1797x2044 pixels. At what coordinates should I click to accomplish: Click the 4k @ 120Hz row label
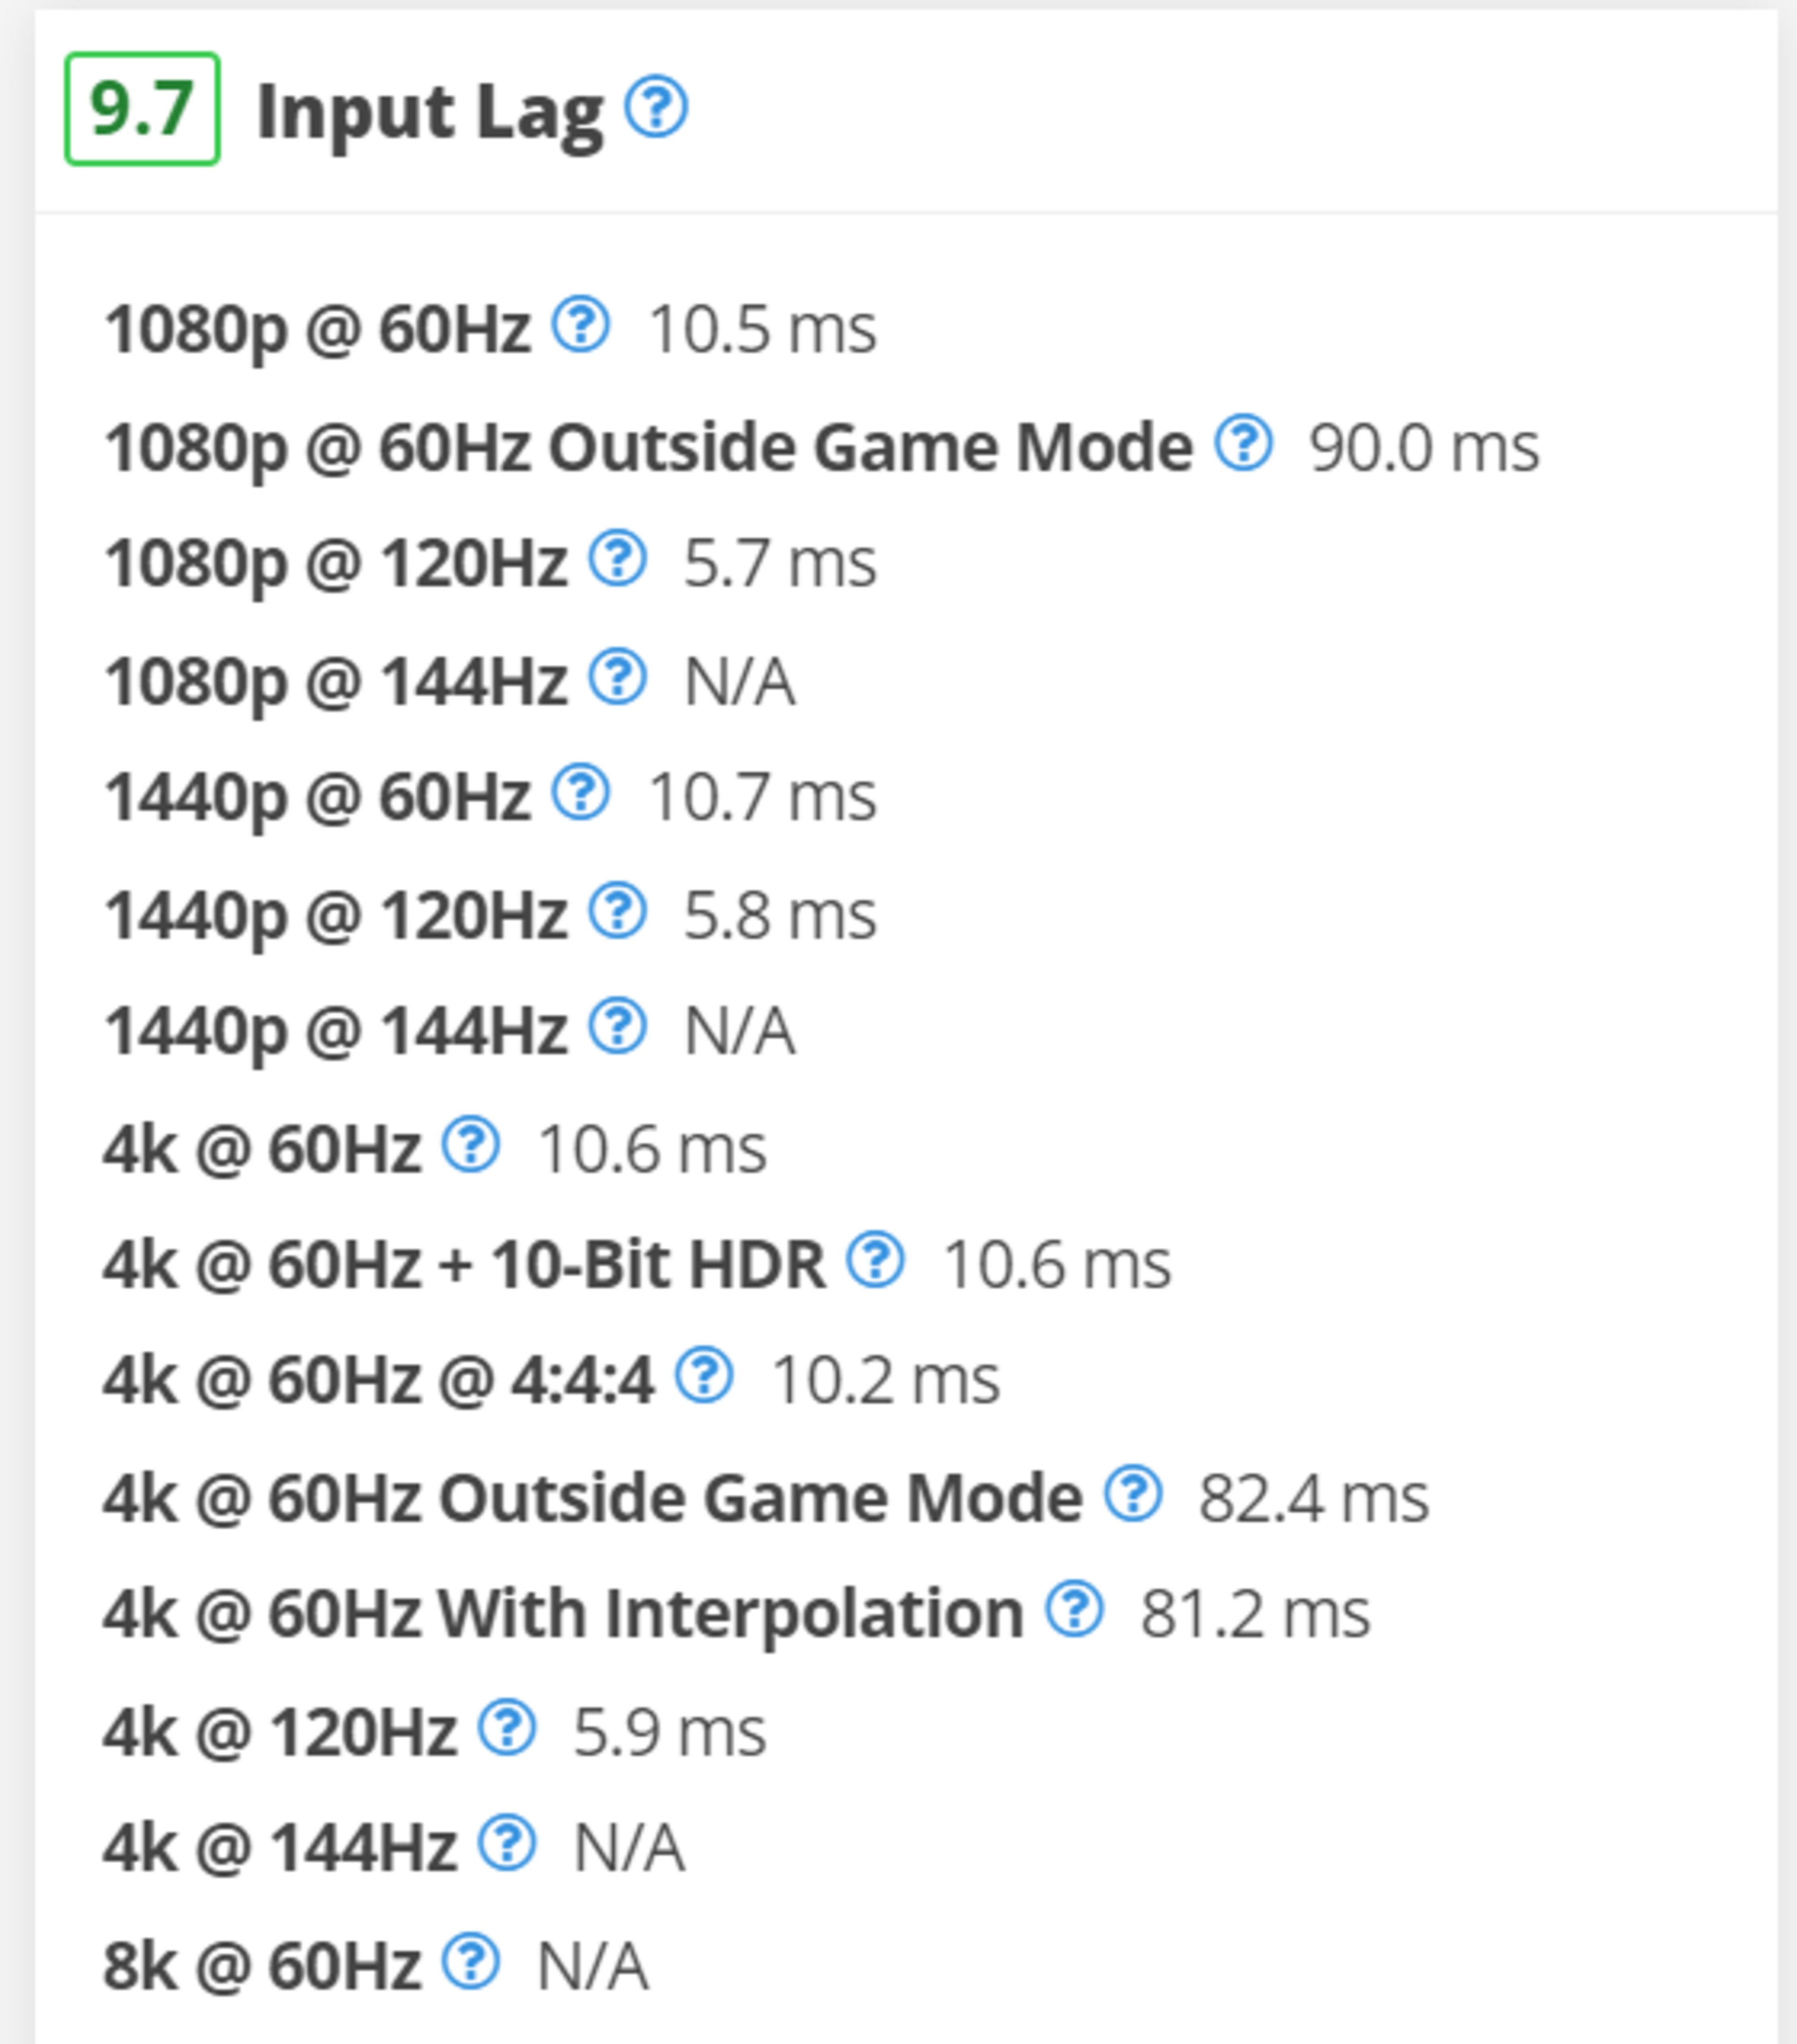[280, 1732]
